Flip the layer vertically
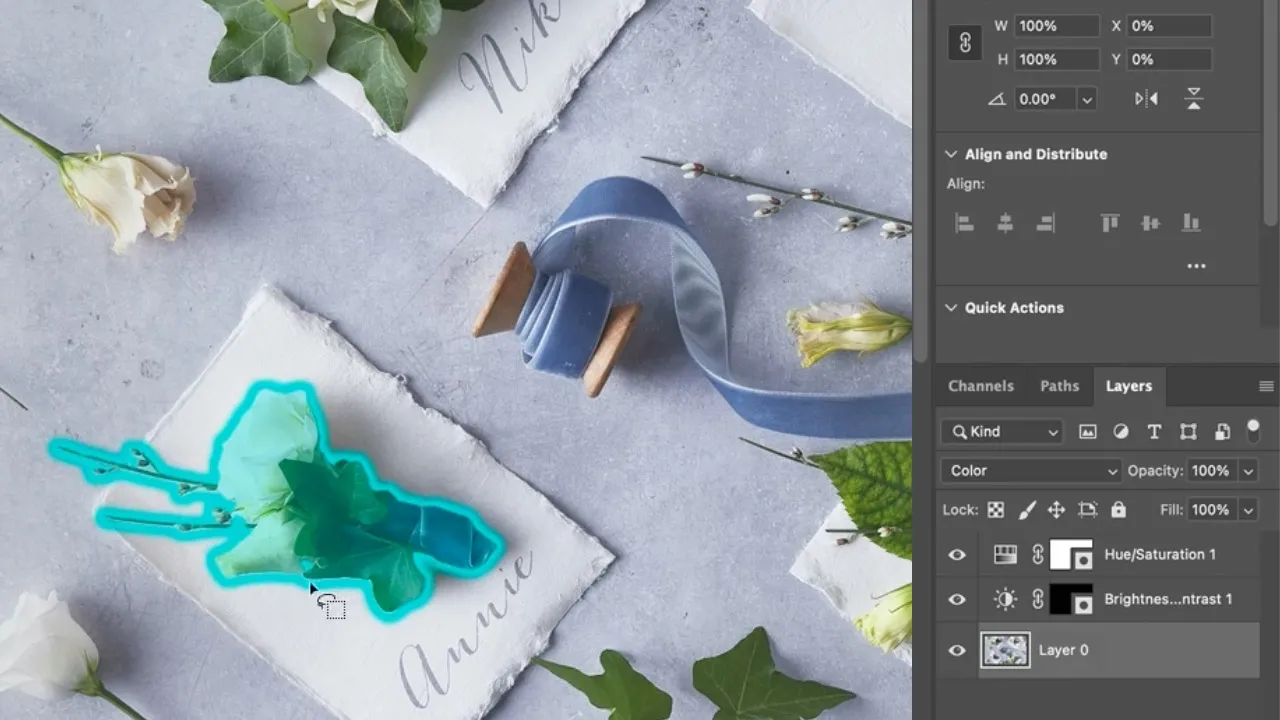This screenshot has height=720, width=1280. click(x=1194, y=99)
